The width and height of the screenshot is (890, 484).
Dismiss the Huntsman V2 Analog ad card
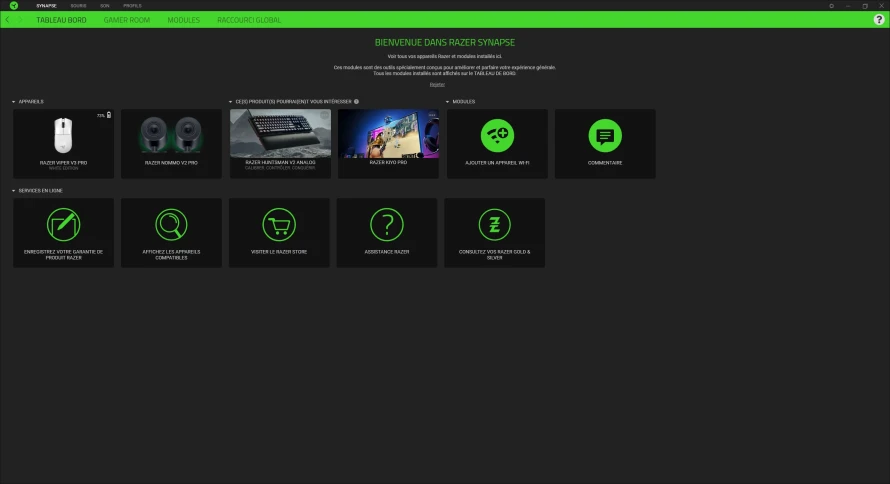325,115
